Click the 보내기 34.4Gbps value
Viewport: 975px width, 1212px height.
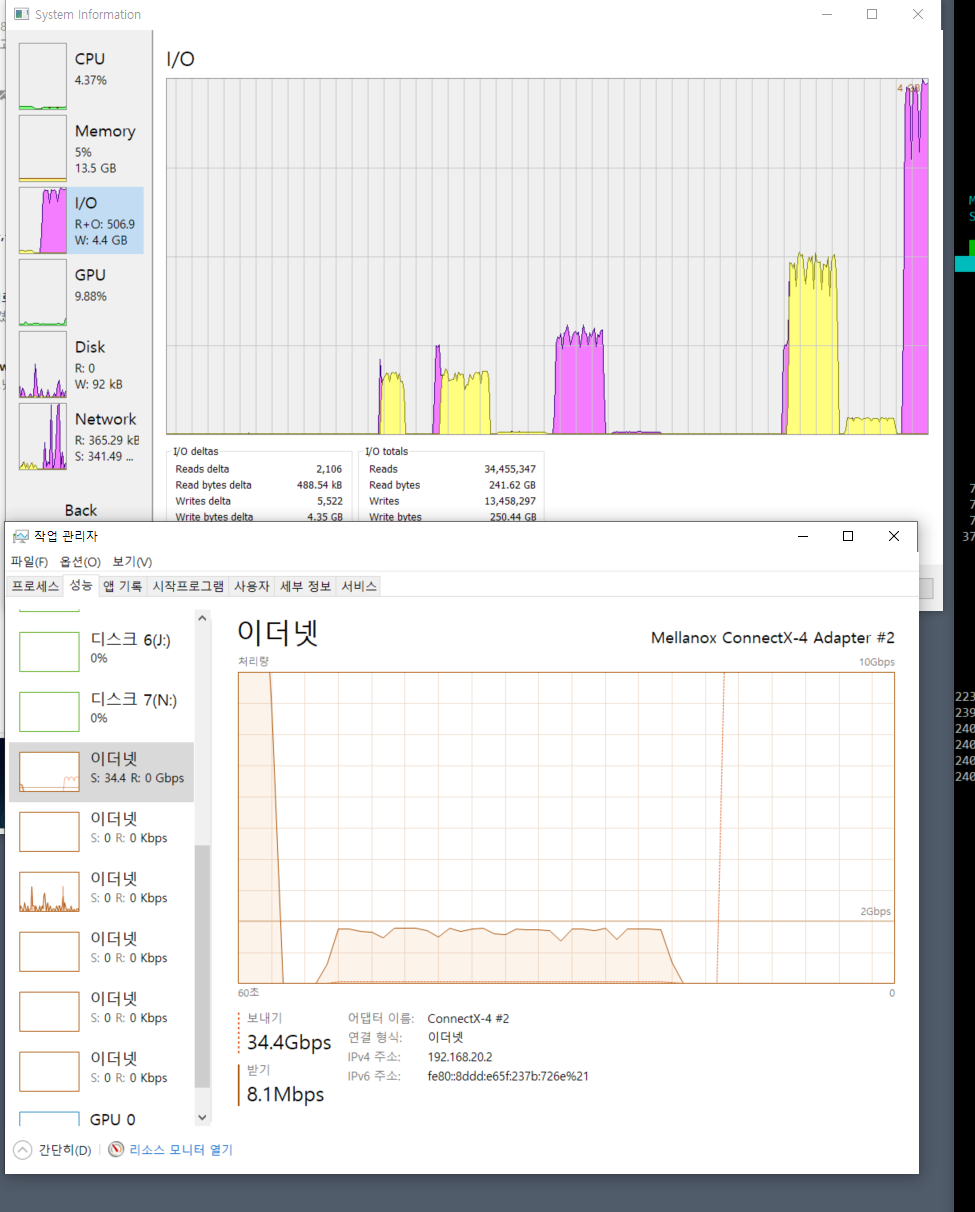click(289, 1043)
